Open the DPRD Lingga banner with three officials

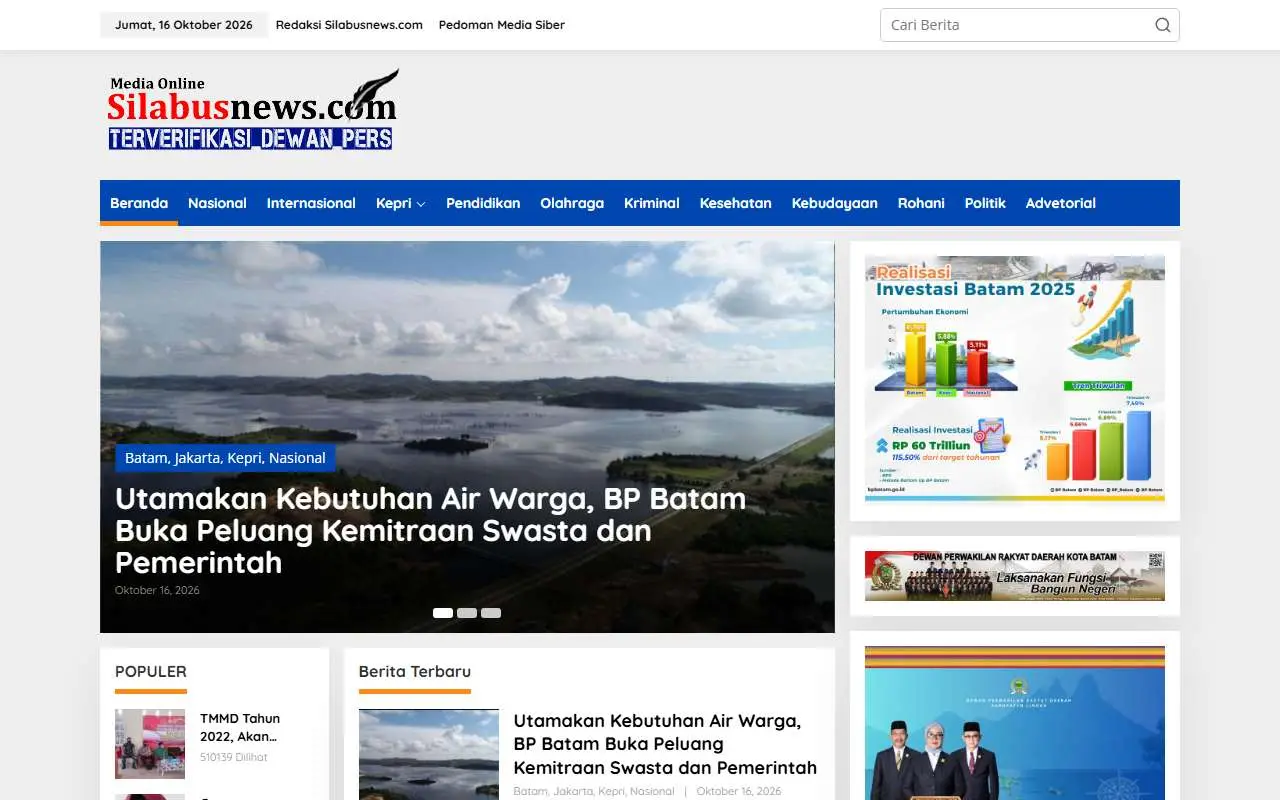(x=1015, y=723)
